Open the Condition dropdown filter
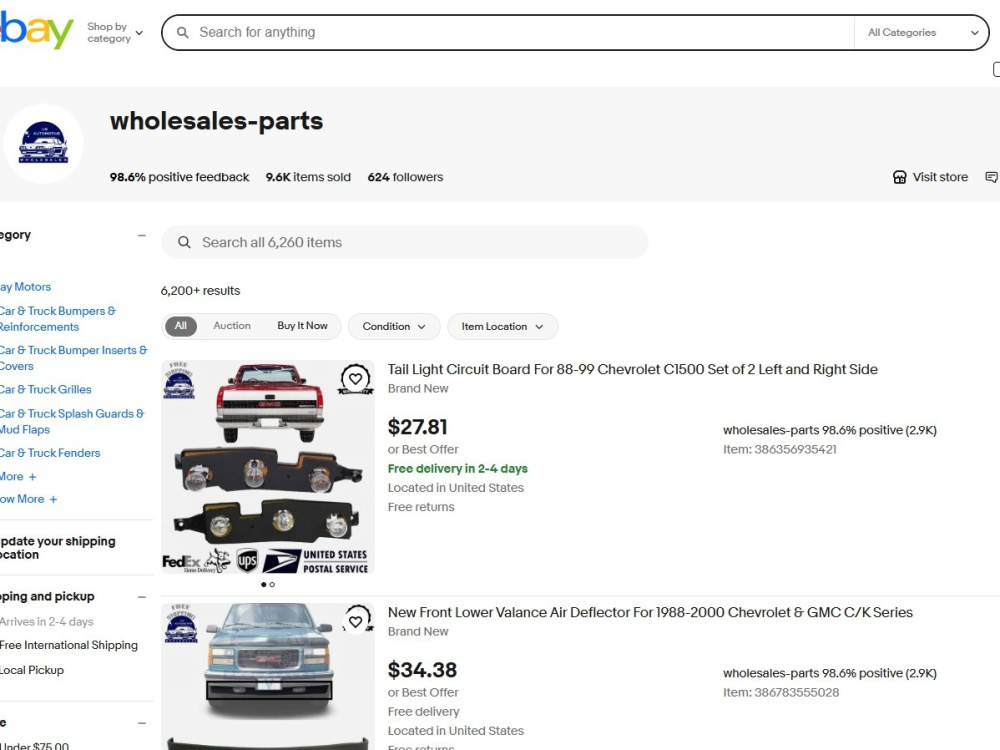1000x750 pixels. (394, 327)
